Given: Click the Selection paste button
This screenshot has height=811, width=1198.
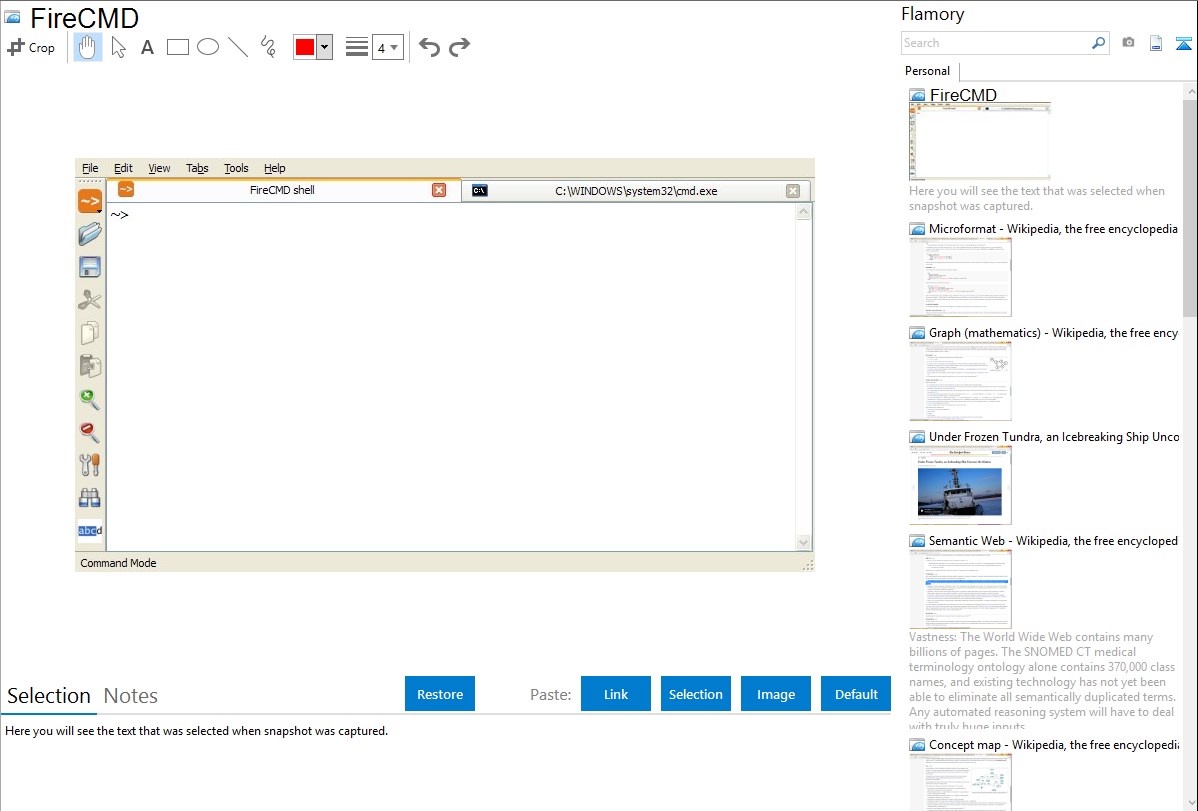Looking at the screenshot, I should click(x=696, y=694).
